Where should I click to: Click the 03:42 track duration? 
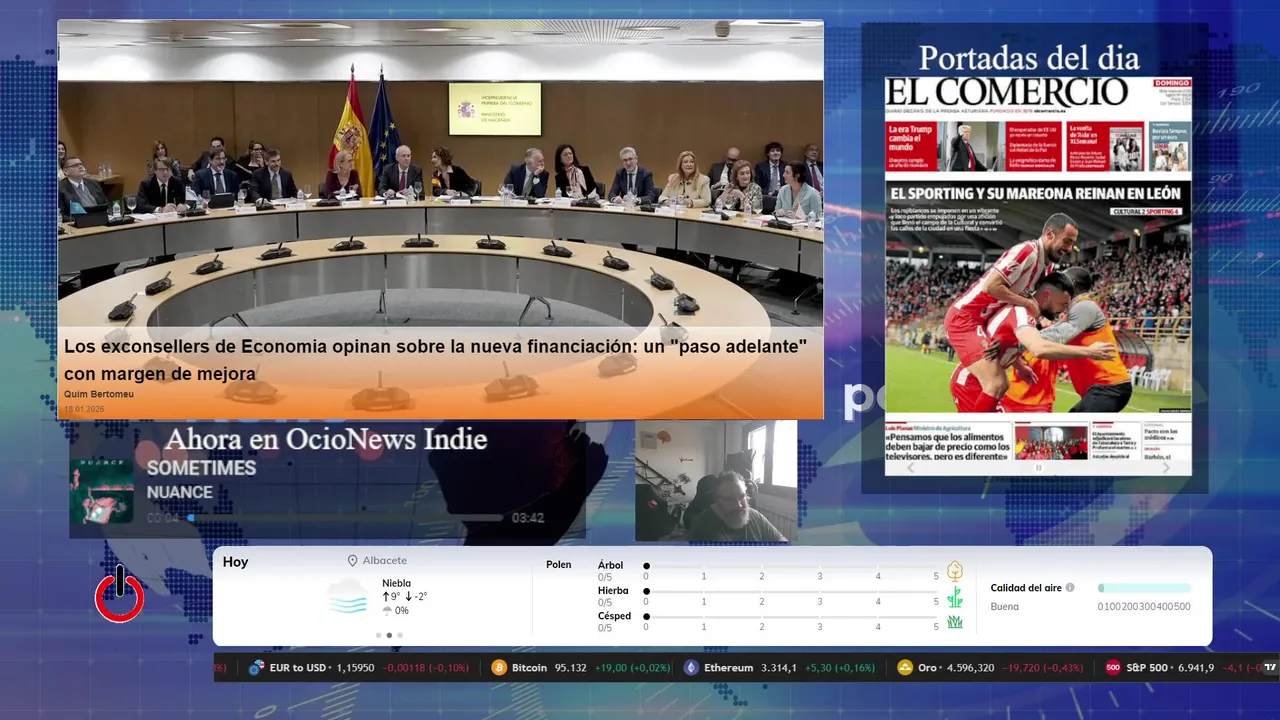click(528, 518)
